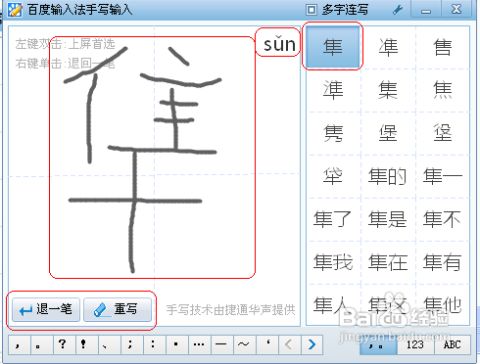480x364 pixels.
Task: Choose candidate character 售
Action: pyautogui.click(x=443, y=47)
